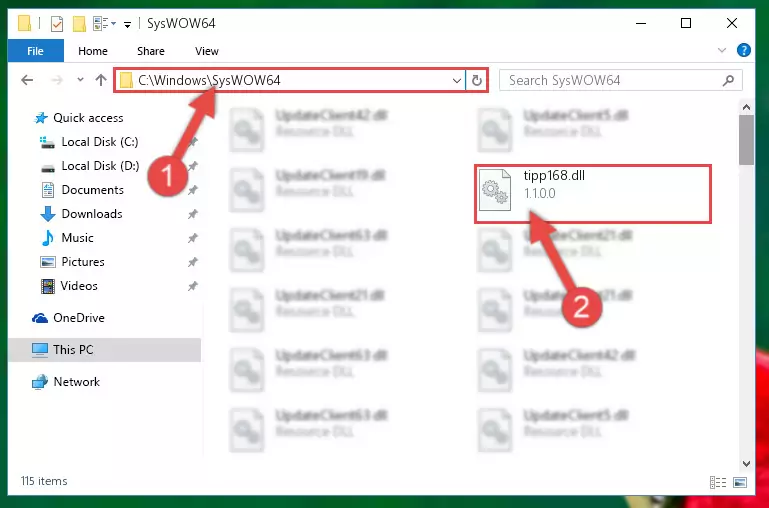Maximize the SysWOW64 window
Screen dimensions: 769x508
[x=686, y=23]
